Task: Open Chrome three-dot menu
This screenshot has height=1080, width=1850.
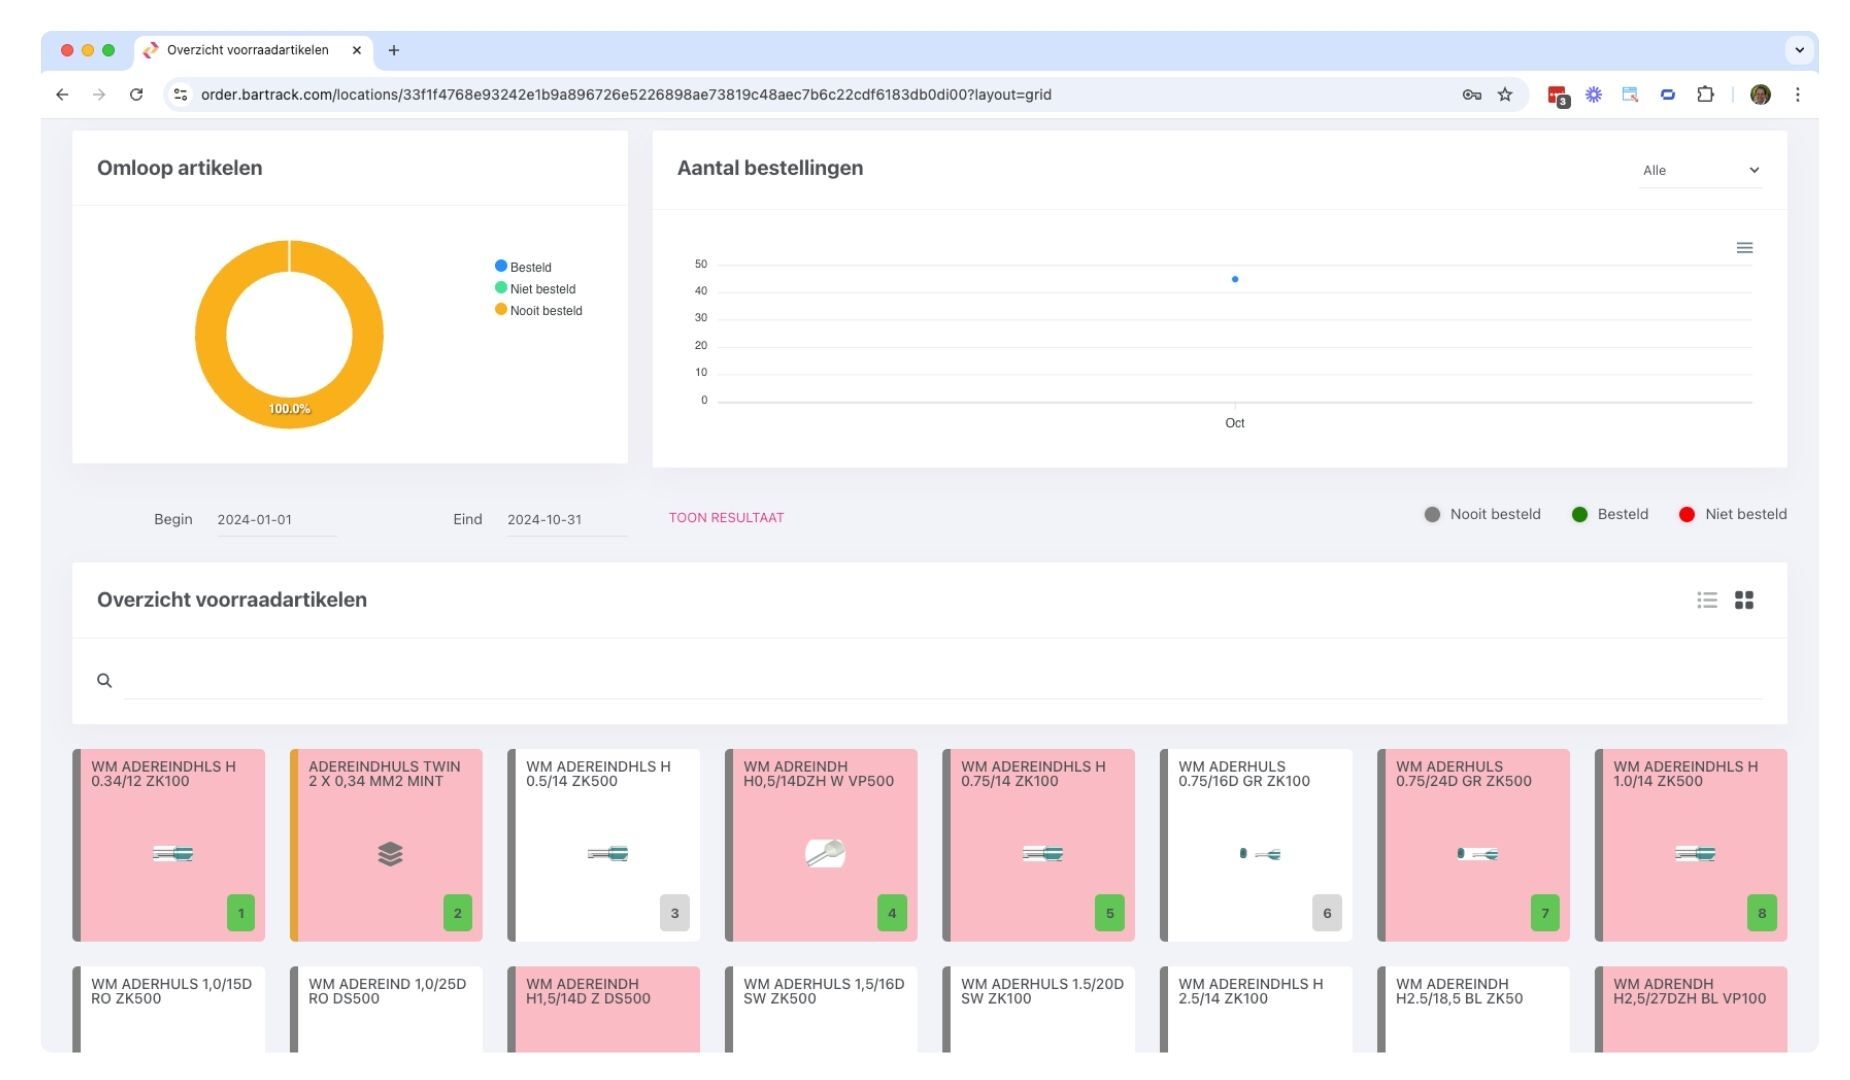Action: pos(1797,95)
